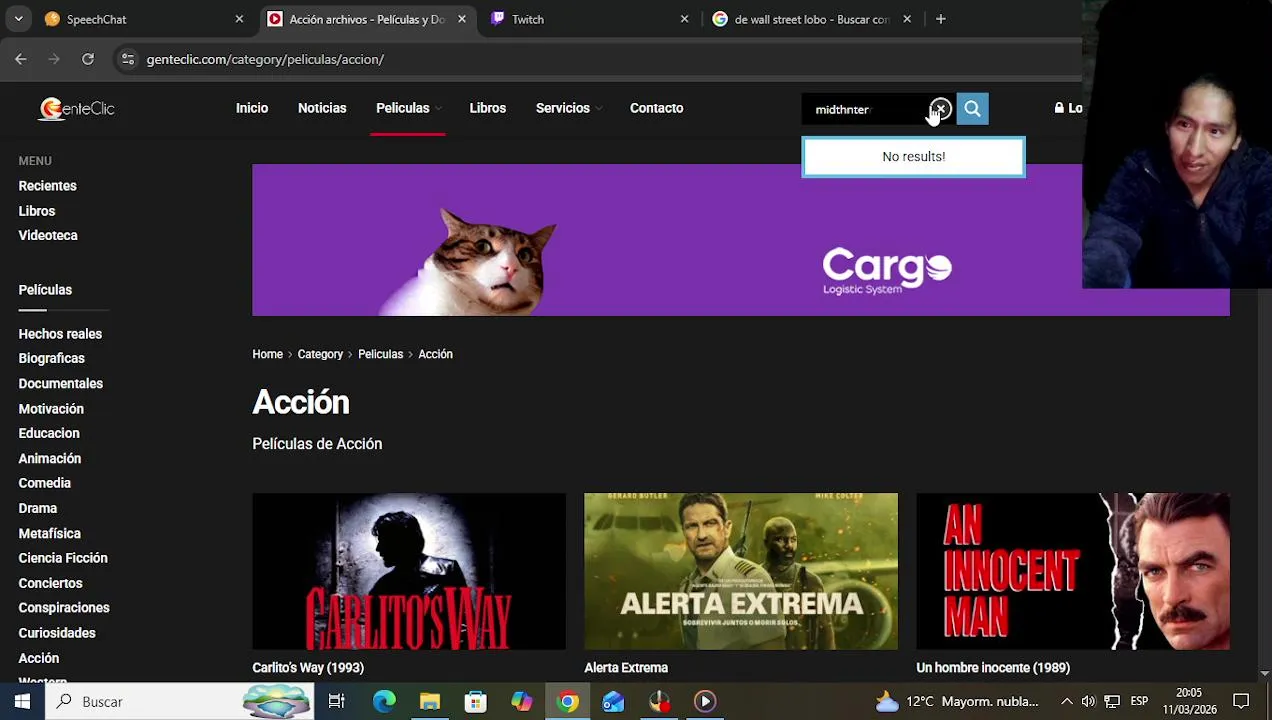
Task: Click the browser address bar URL
Action: (265, 59)
